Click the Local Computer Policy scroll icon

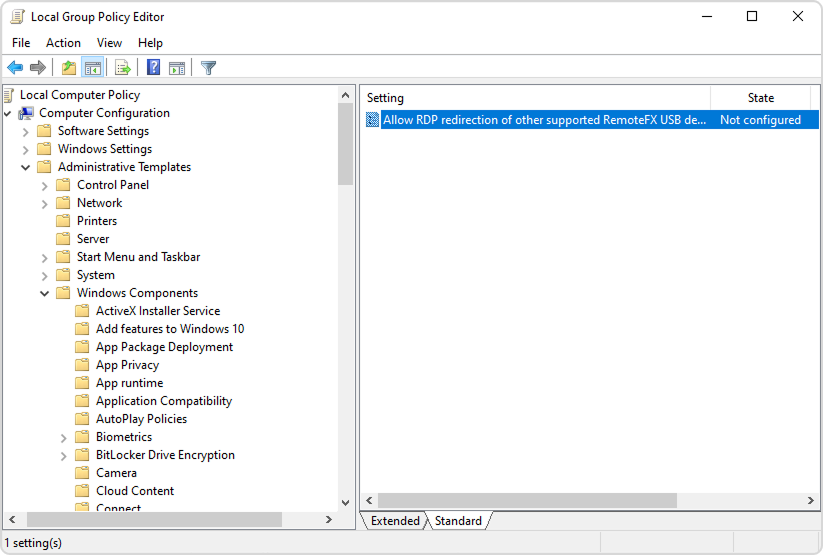[x=8, y=95]
